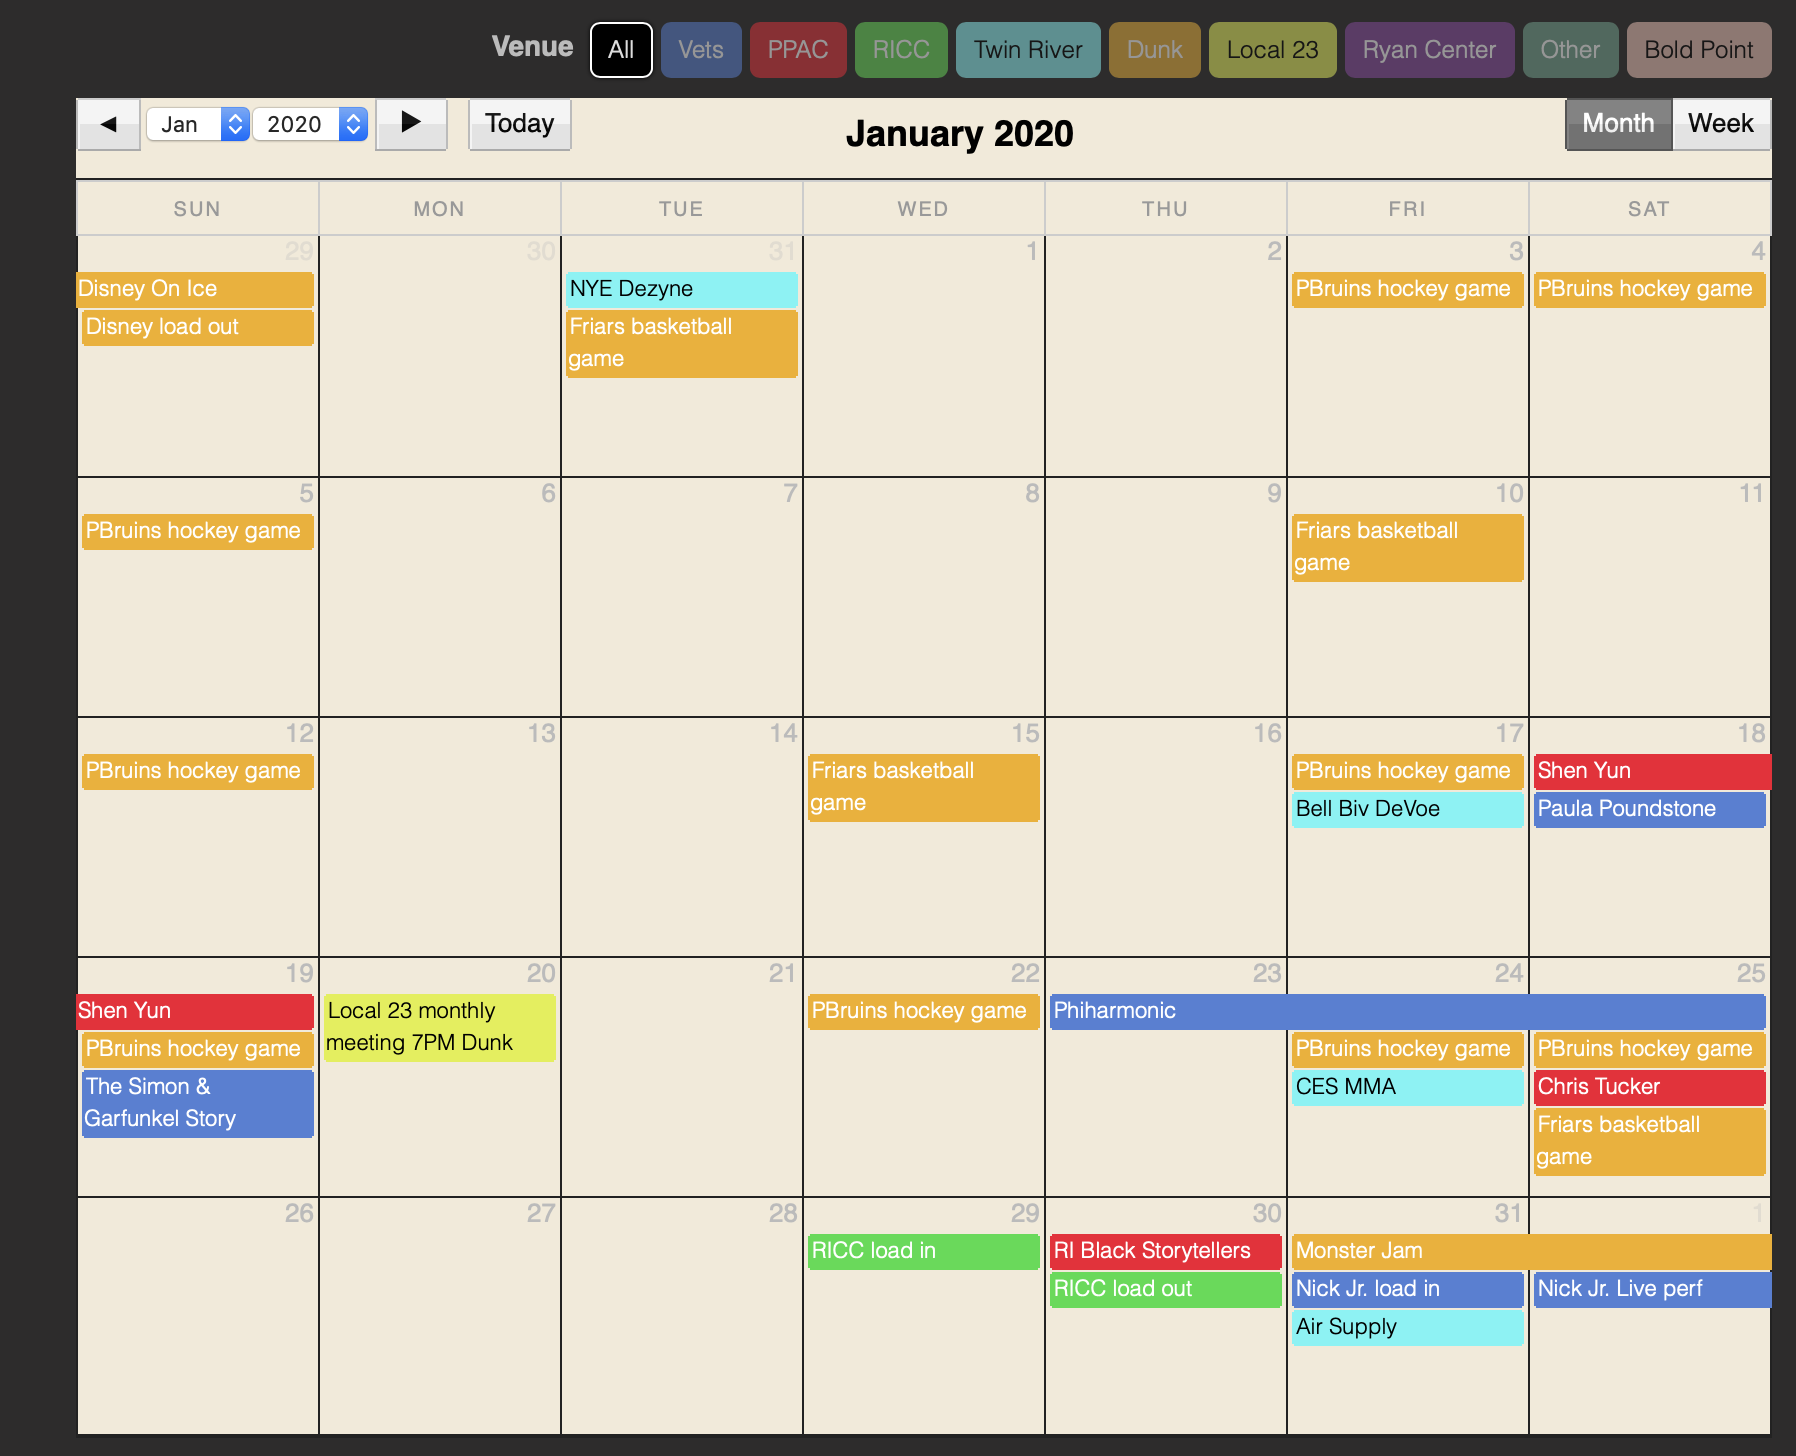This screenshot has width=1796, height=1456.
Task: Jump to Today
Action: click(x=519, y=124)
